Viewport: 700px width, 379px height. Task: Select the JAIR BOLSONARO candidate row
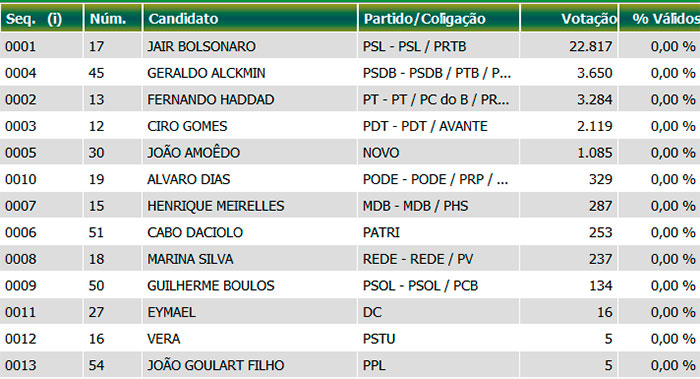pyautogui.click(x=350, y=46)
